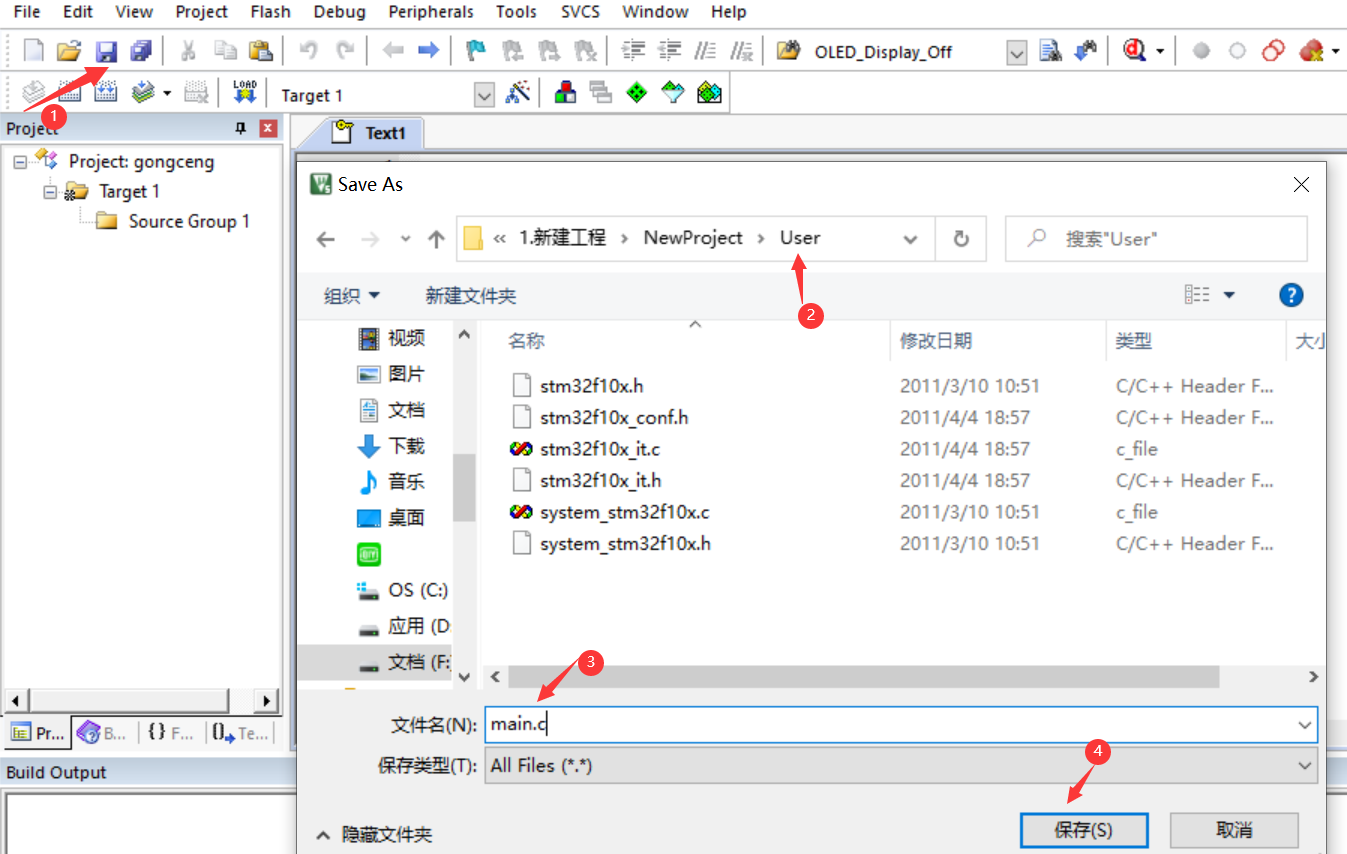Click the 取消 button
The height and width of the screenshot is (854, 1347).
1234,830
